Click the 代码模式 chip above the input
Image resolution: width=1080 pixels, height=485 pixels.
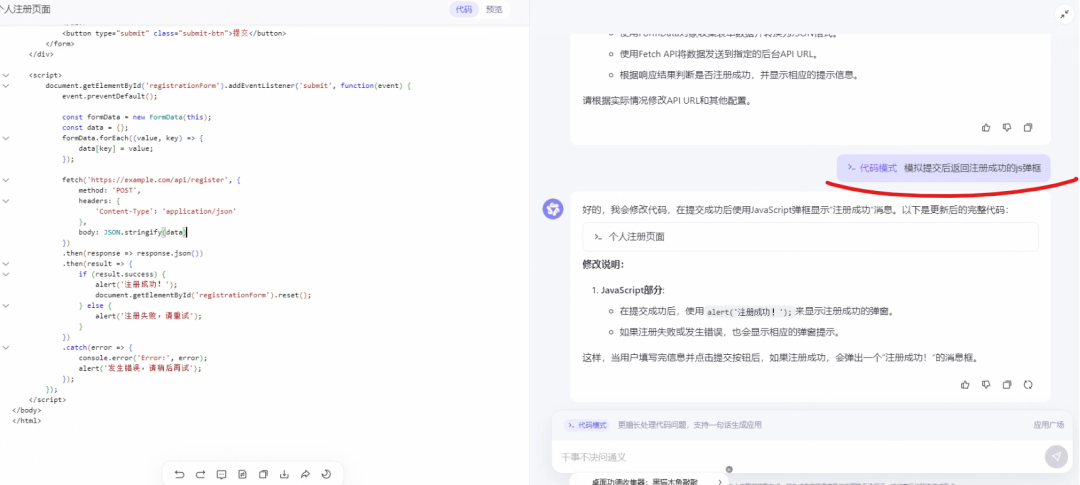pos(587,425)
